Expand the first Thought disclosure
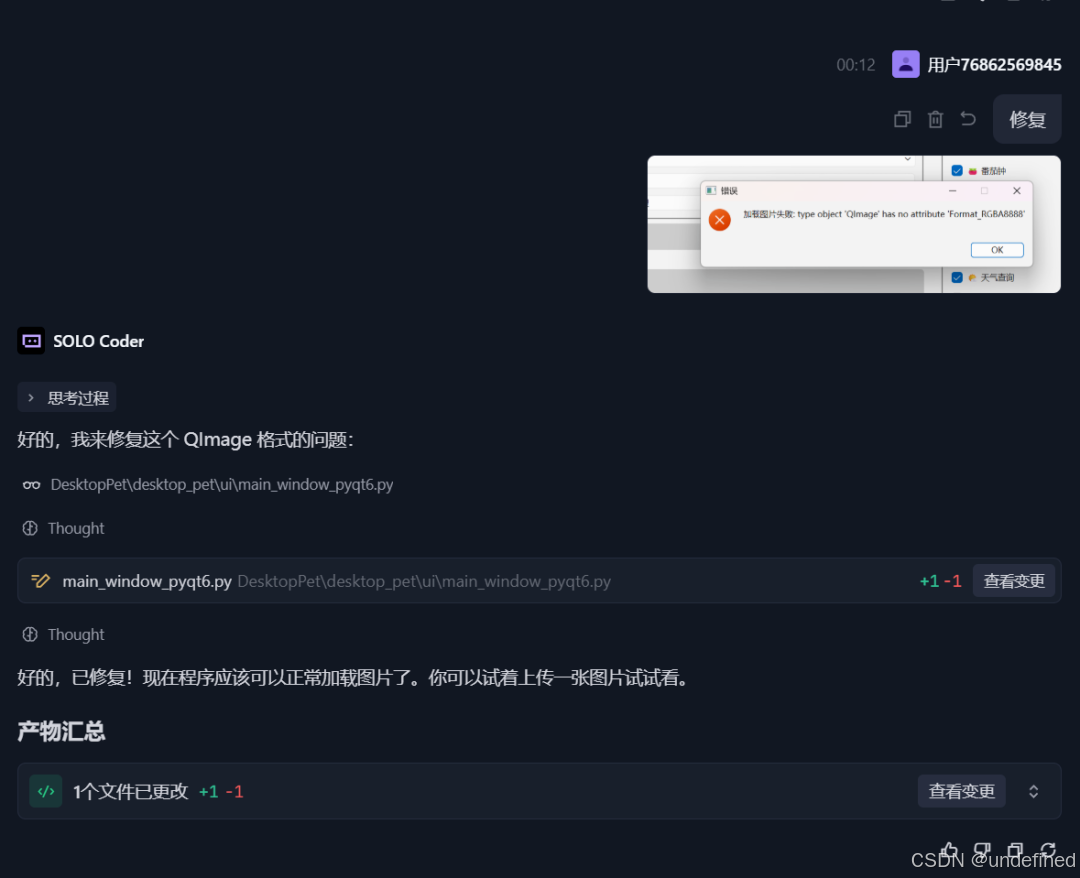Image resolution: width=1080 pixels, height=878 pixels. tap(63, 528)
